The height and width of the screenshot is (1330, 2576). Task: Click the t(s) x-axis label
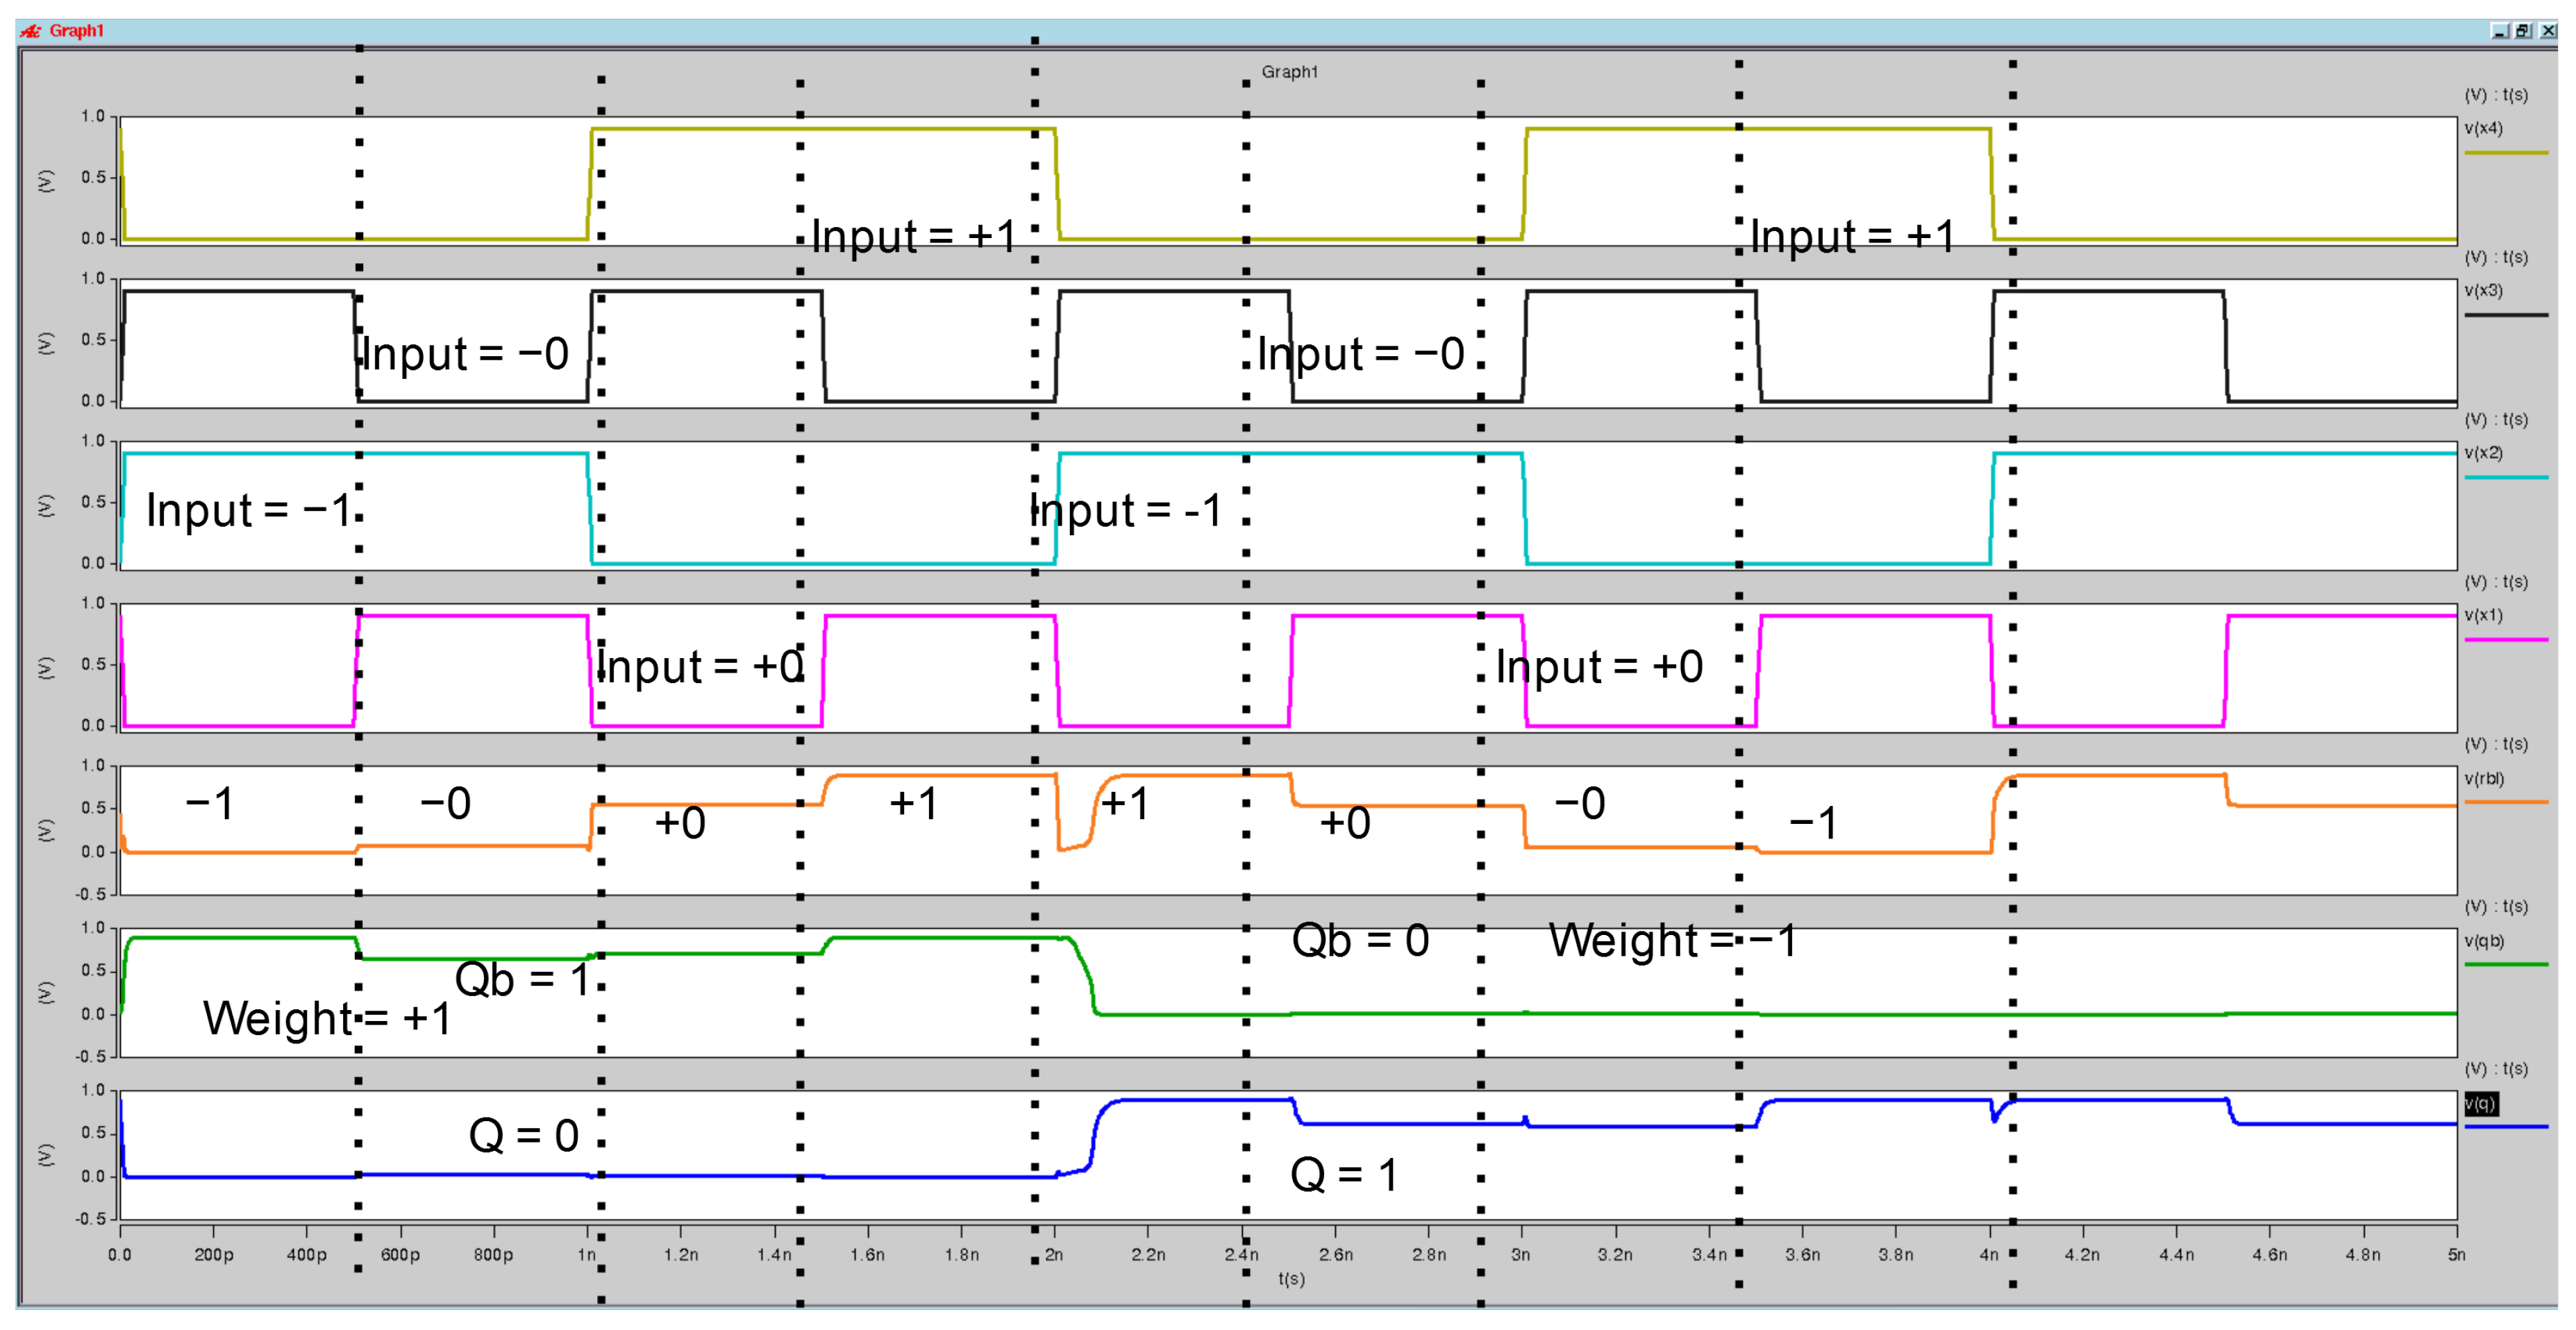coord(1291,1279)
